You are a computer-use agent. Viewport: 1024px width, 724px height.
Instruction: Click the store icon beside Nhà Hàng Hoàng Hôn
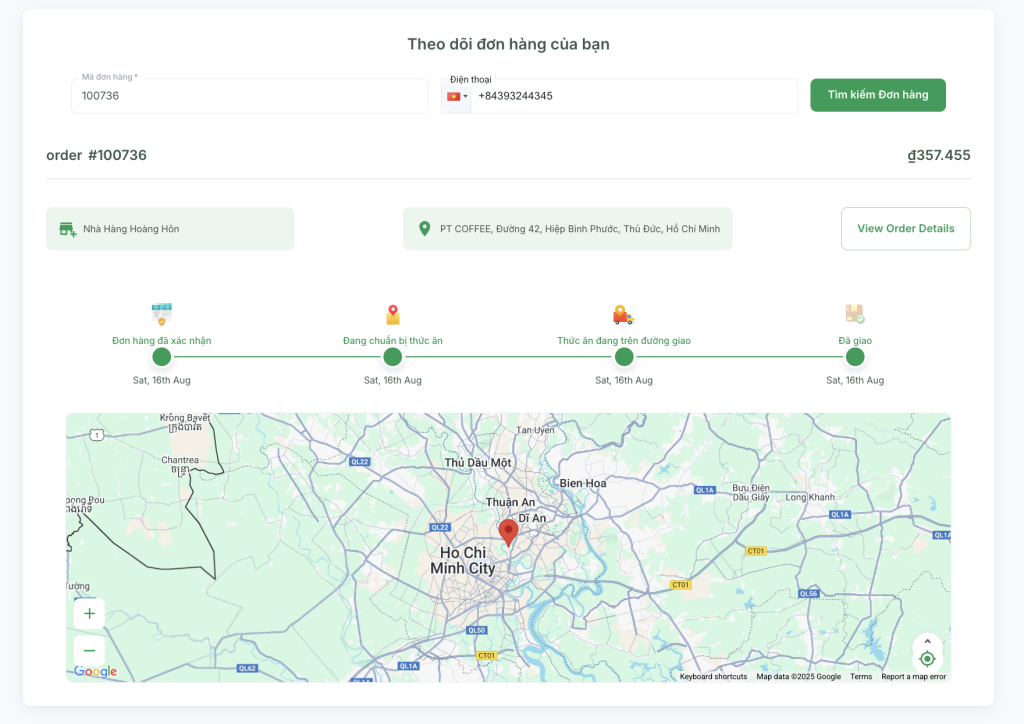point(68,229)
